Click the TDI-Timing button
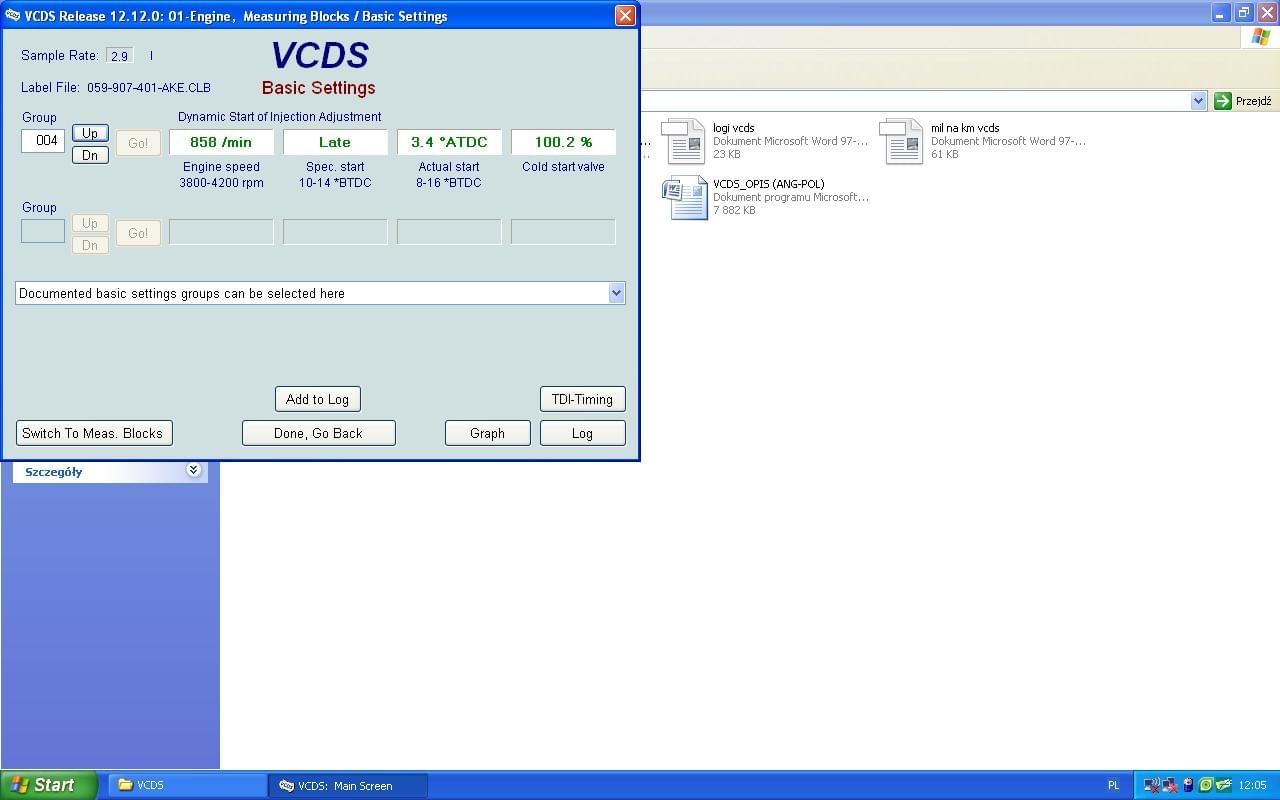The image size is (1280, 800). pyautogui.click(x=582, y=399)
